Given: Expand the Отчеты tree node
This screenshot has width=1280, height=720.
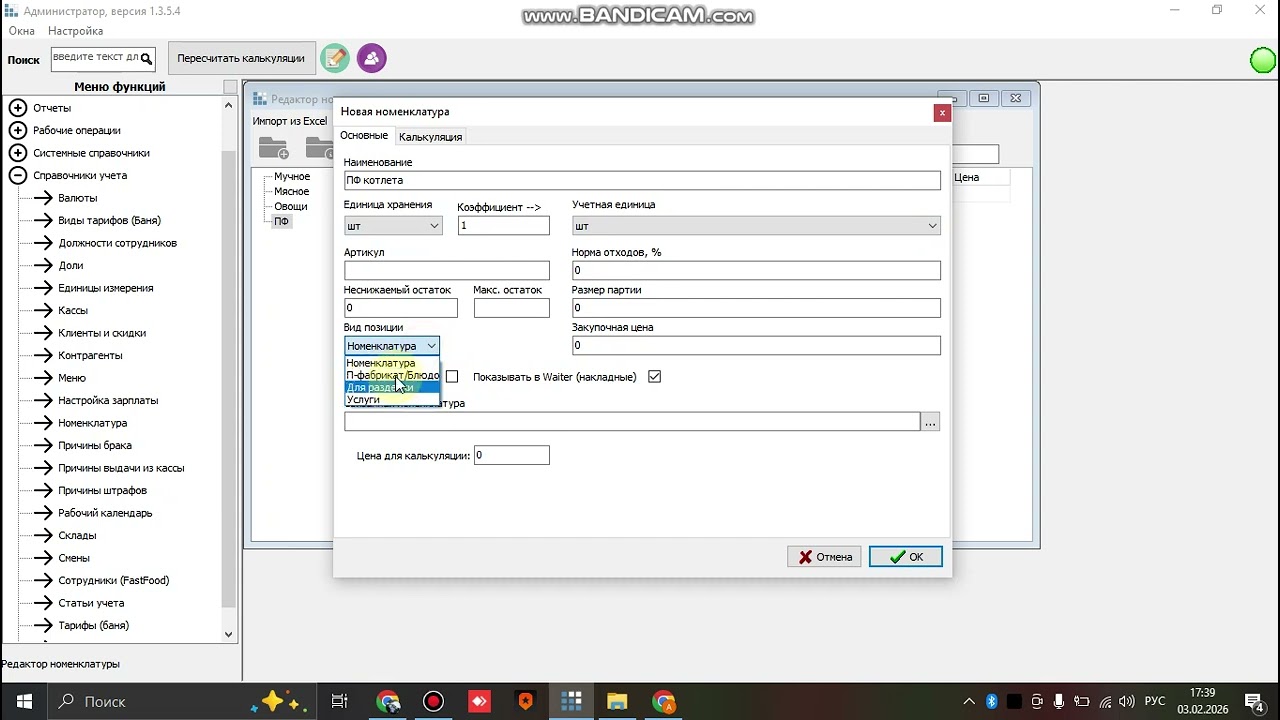Looking at the screenshot, I should 17,108.
